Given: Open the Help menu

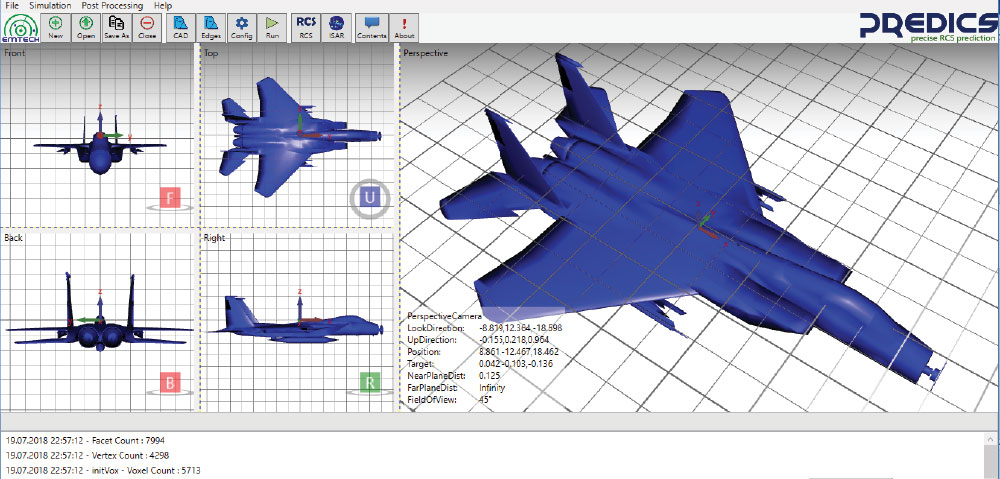Looking at the screenshot, I should coord(163,6).
